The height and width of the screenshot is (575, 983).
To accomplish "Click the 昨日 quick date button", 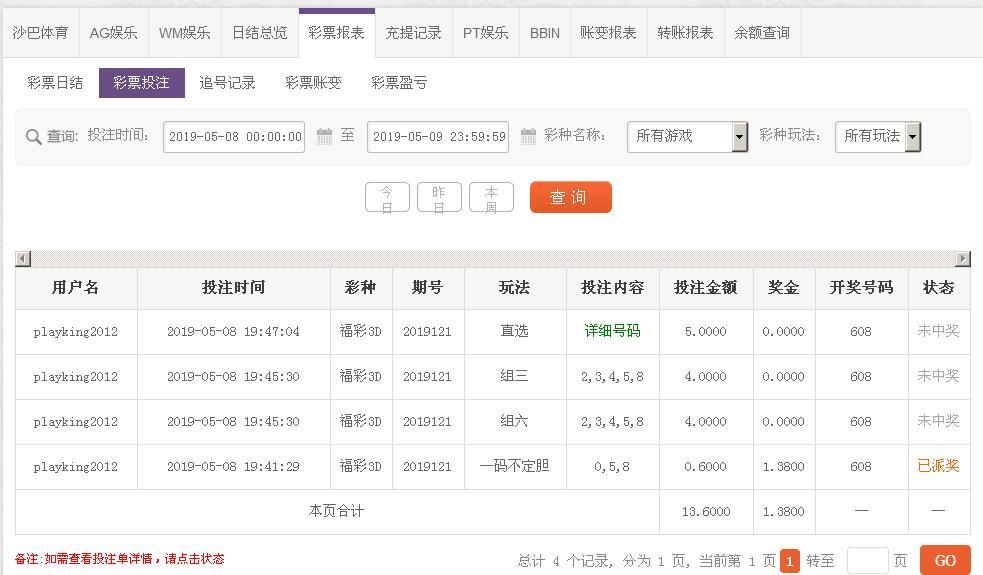I will click(439, 198).
